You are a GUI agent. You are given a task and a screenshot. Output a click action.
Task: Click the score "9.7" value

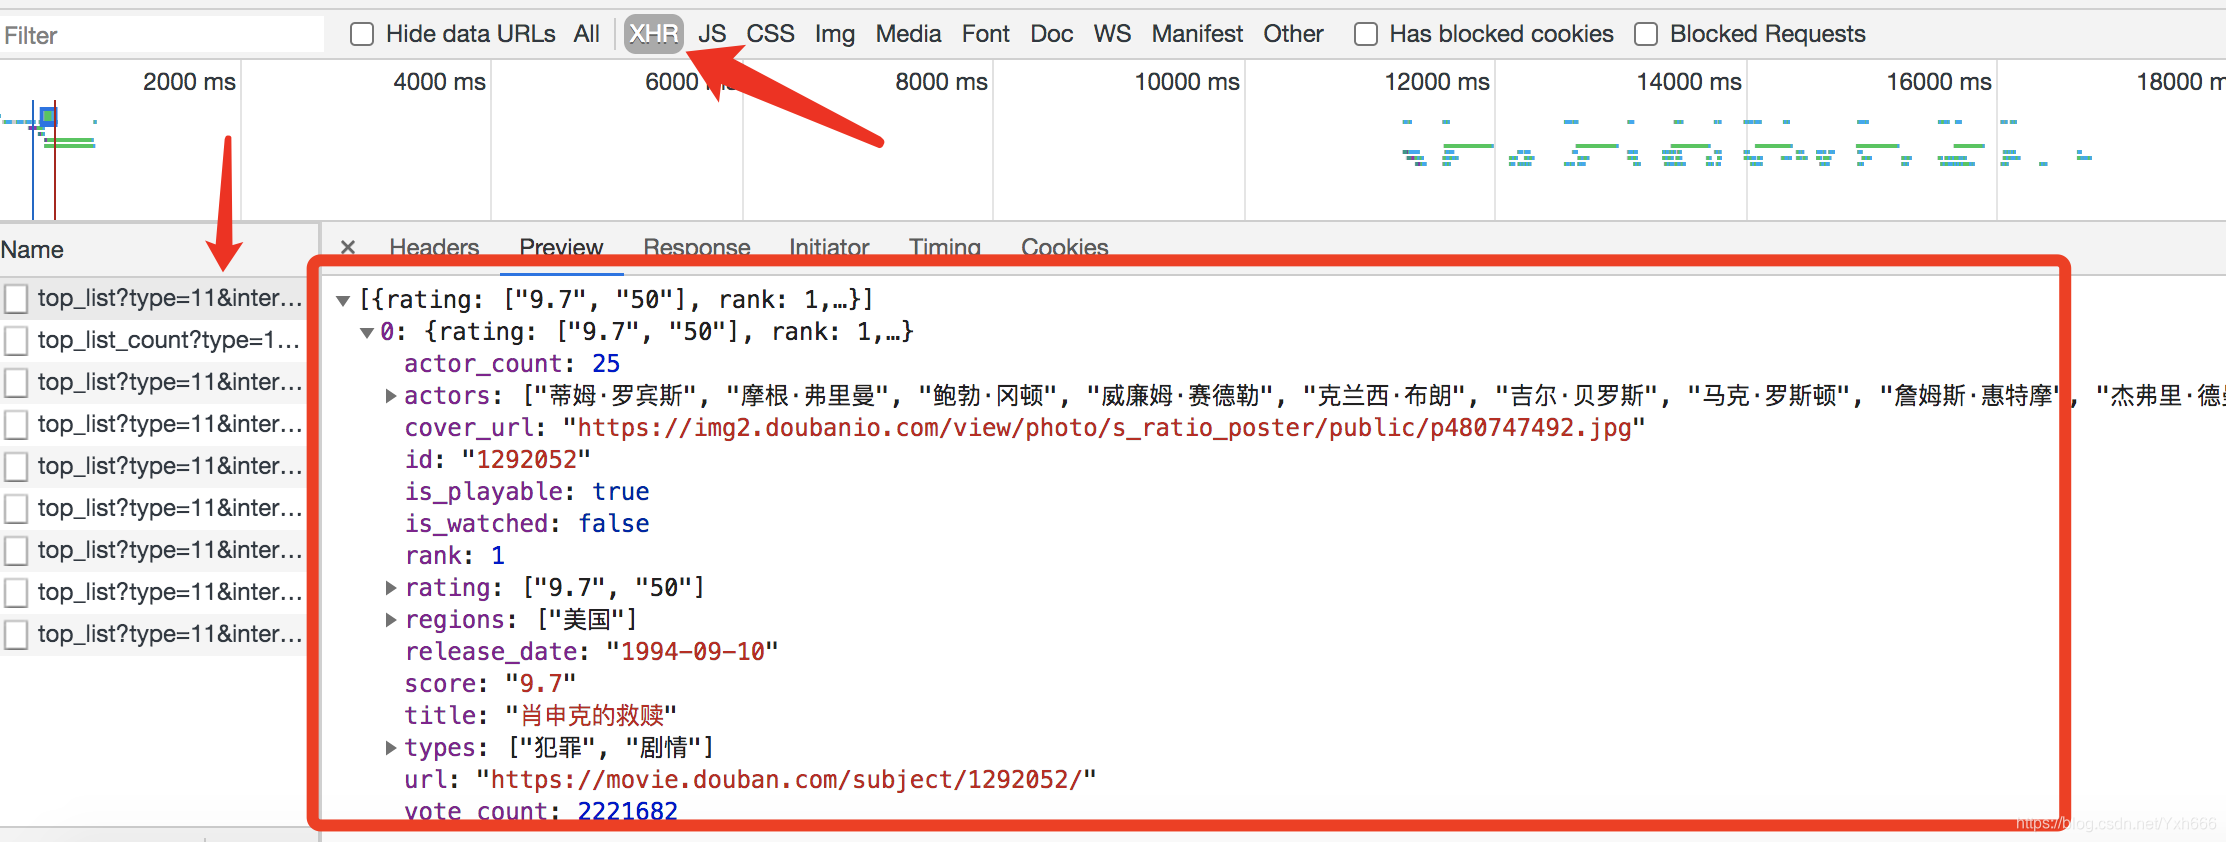(540, 684)
